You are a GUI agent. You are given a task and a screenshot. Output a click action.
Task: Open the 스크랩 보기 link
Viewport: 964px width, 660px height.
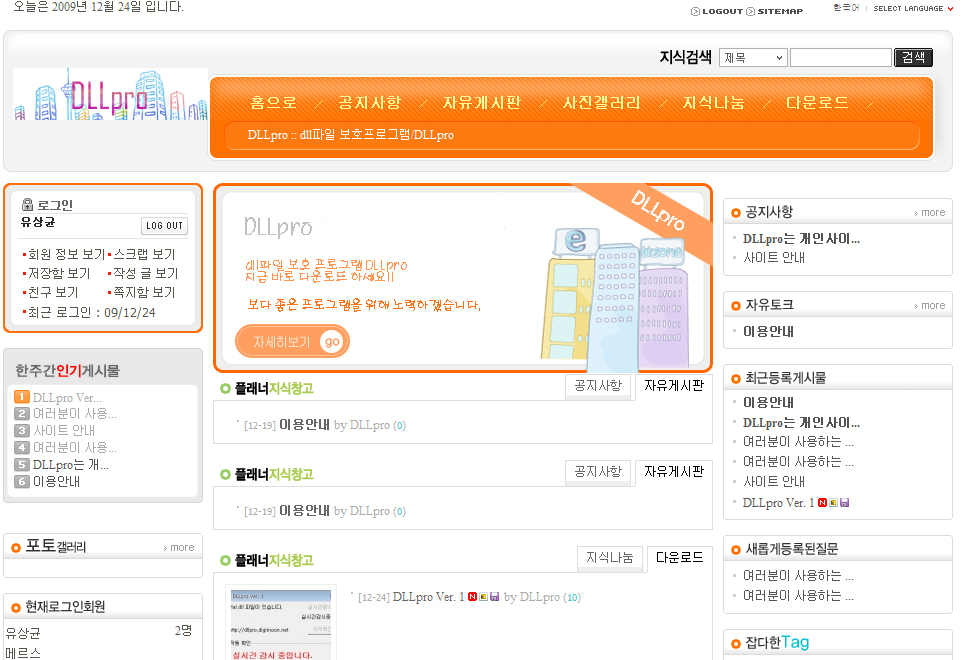point(144,254)
